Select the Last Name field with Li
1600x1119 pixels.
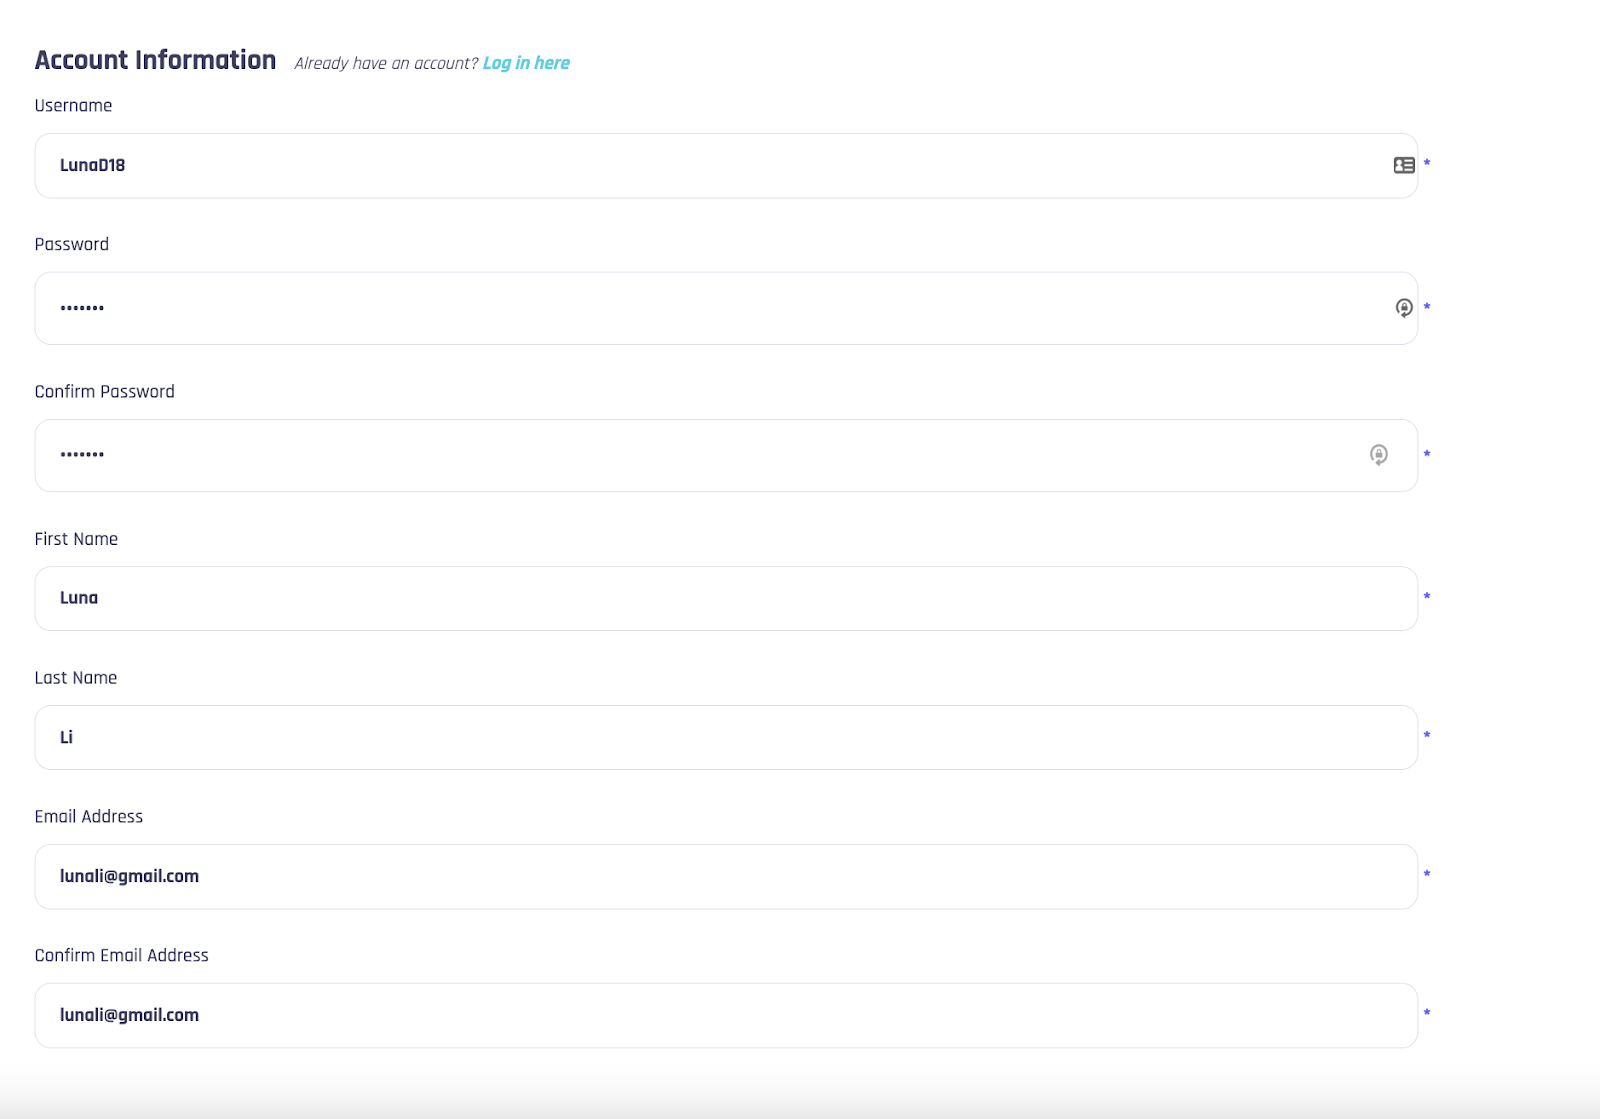(726, 738)
